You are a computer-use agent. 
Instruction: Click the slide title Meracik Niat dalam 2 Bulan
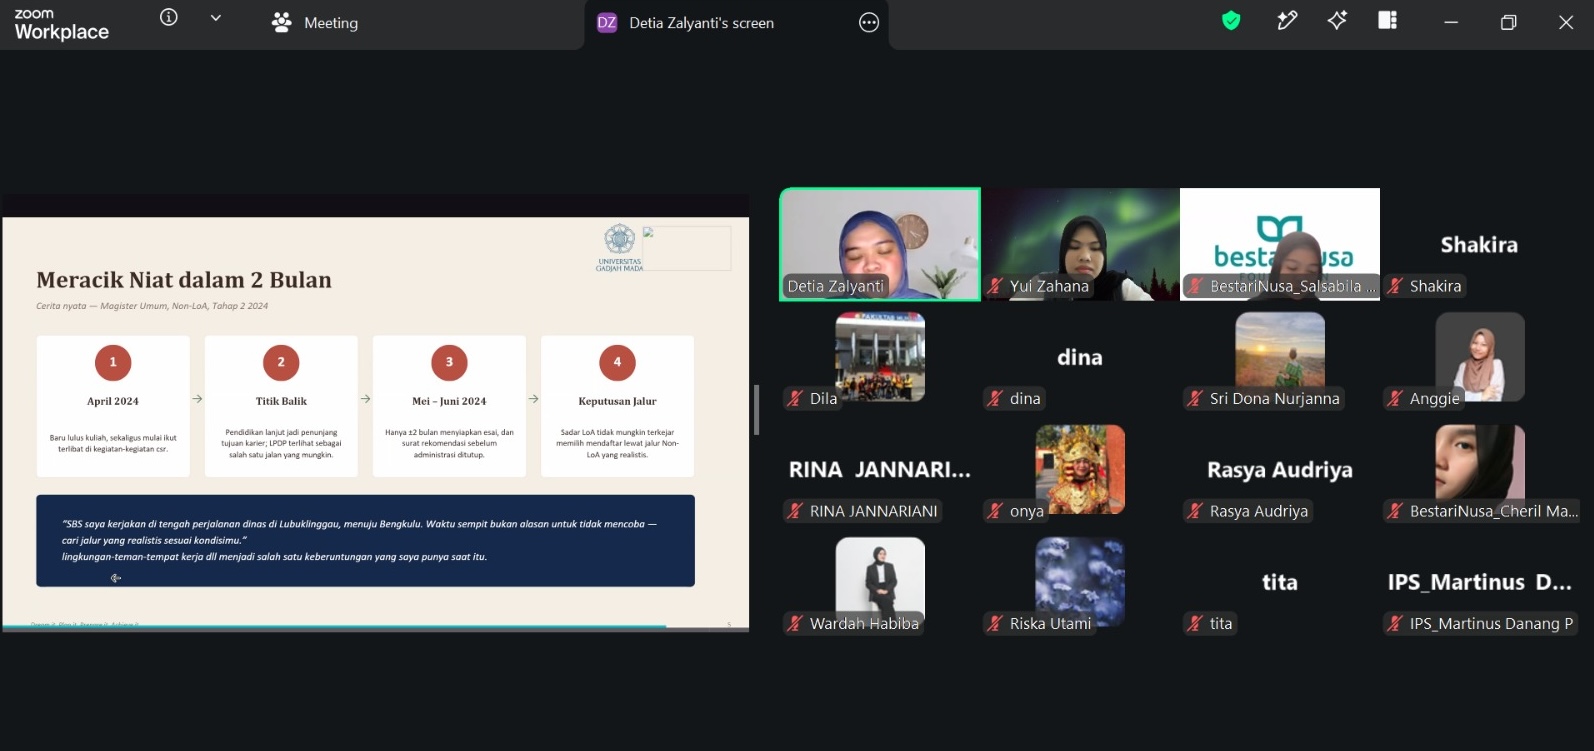point(184,280)
